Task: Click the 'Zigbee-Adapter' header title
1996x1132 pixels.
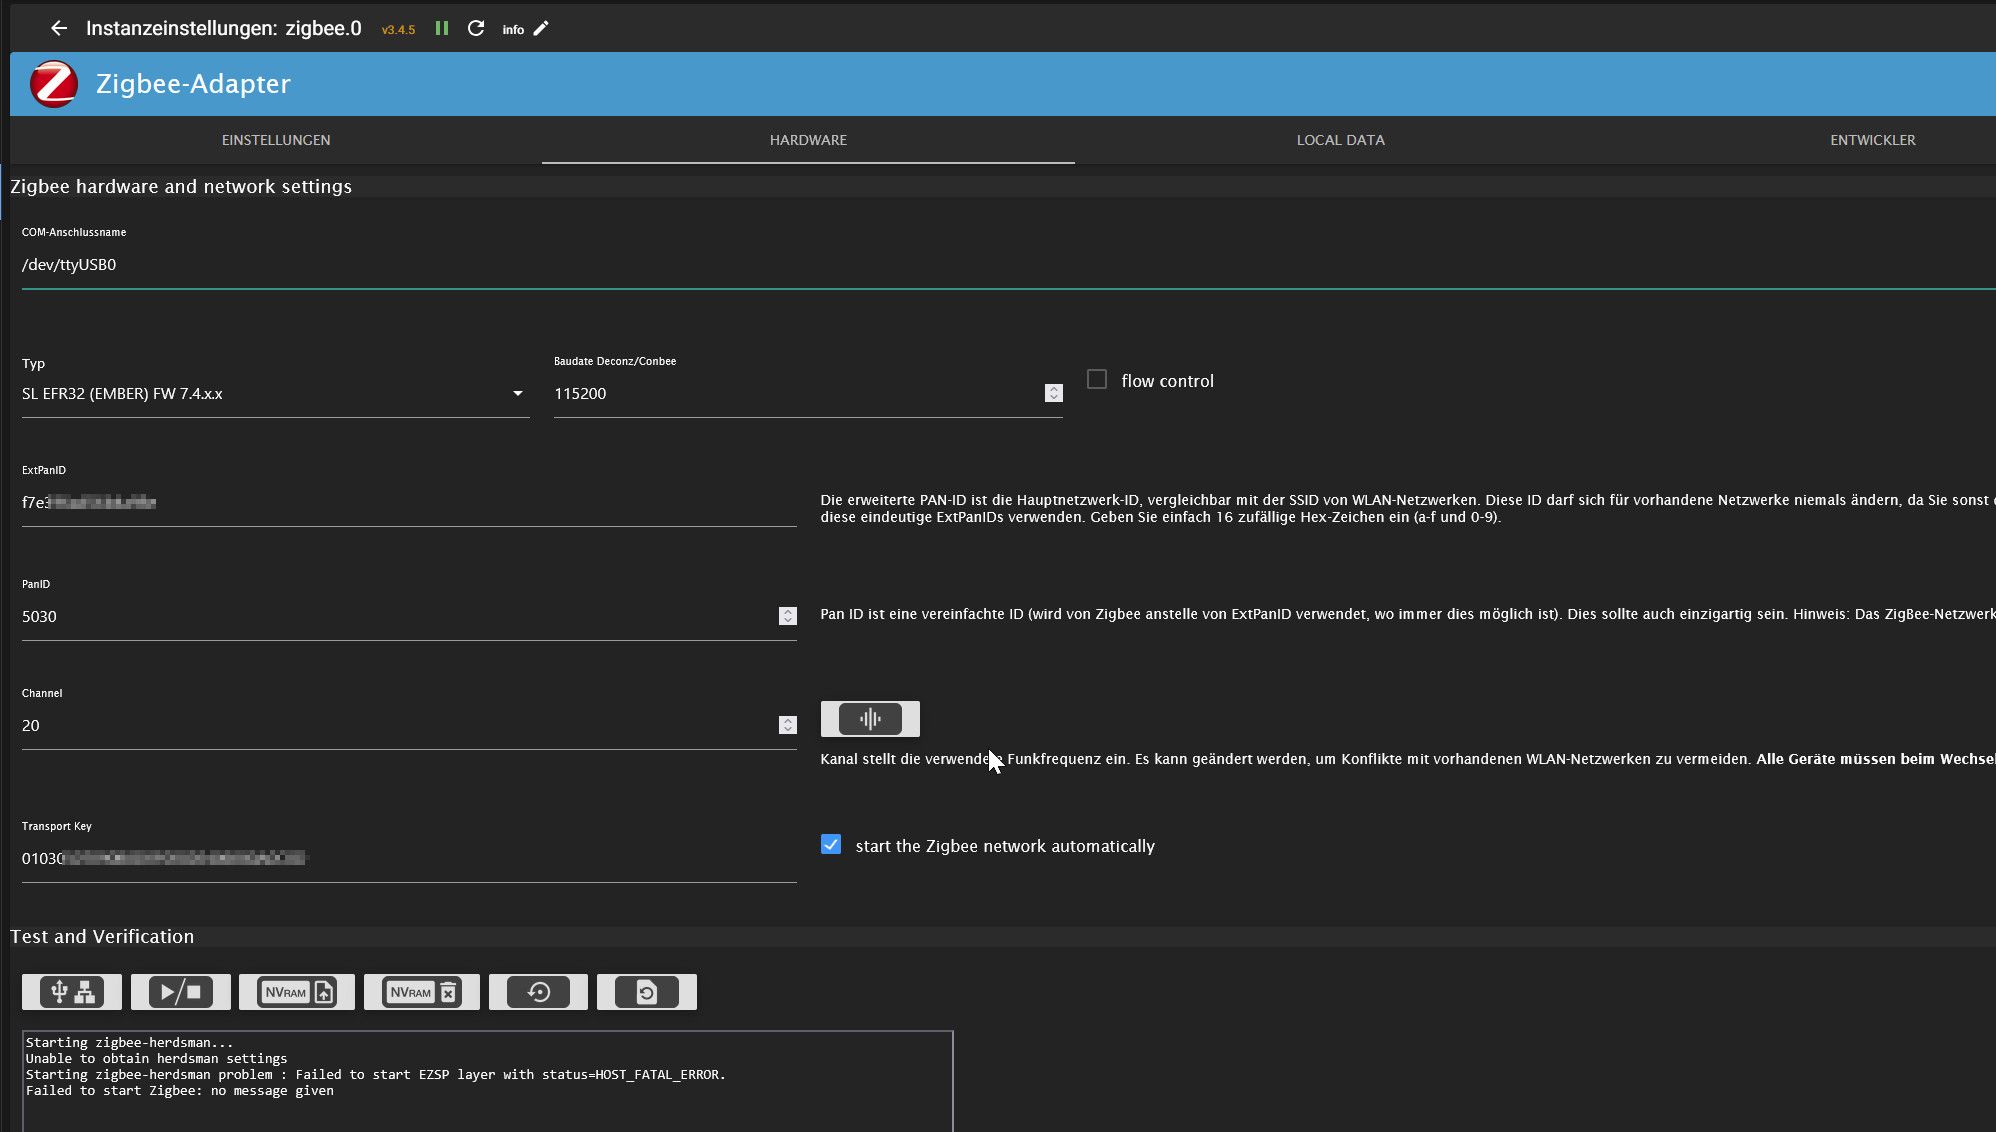Action: click(x=193, y=84)
